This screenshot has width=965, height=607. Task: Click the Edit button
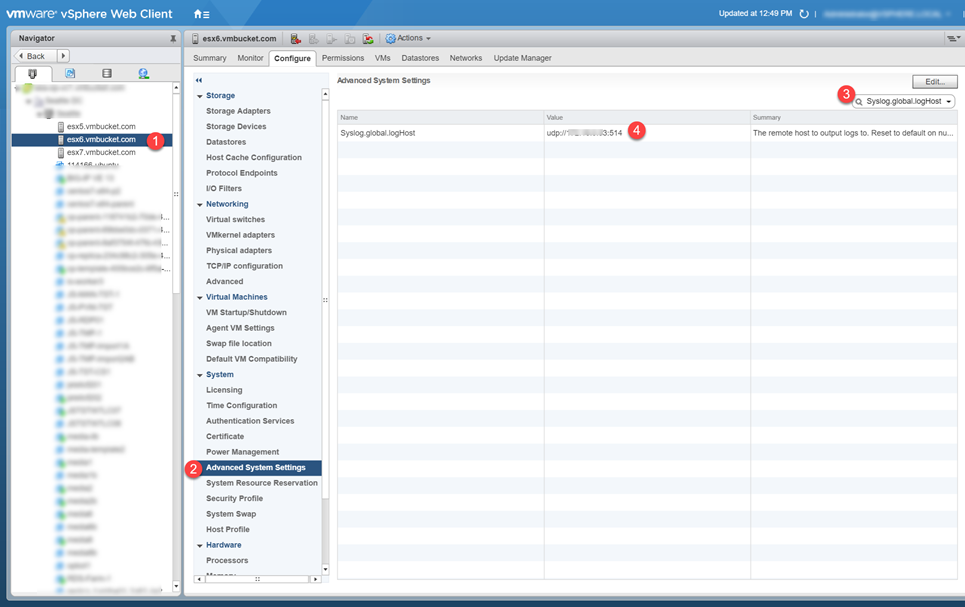935,82
